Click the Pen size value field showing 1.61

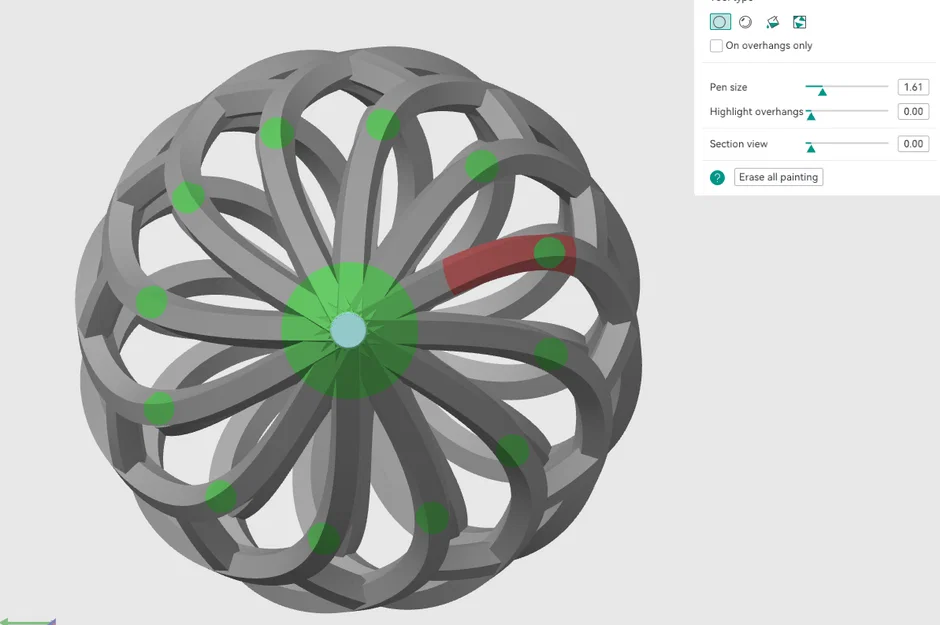tap(912, 87)
